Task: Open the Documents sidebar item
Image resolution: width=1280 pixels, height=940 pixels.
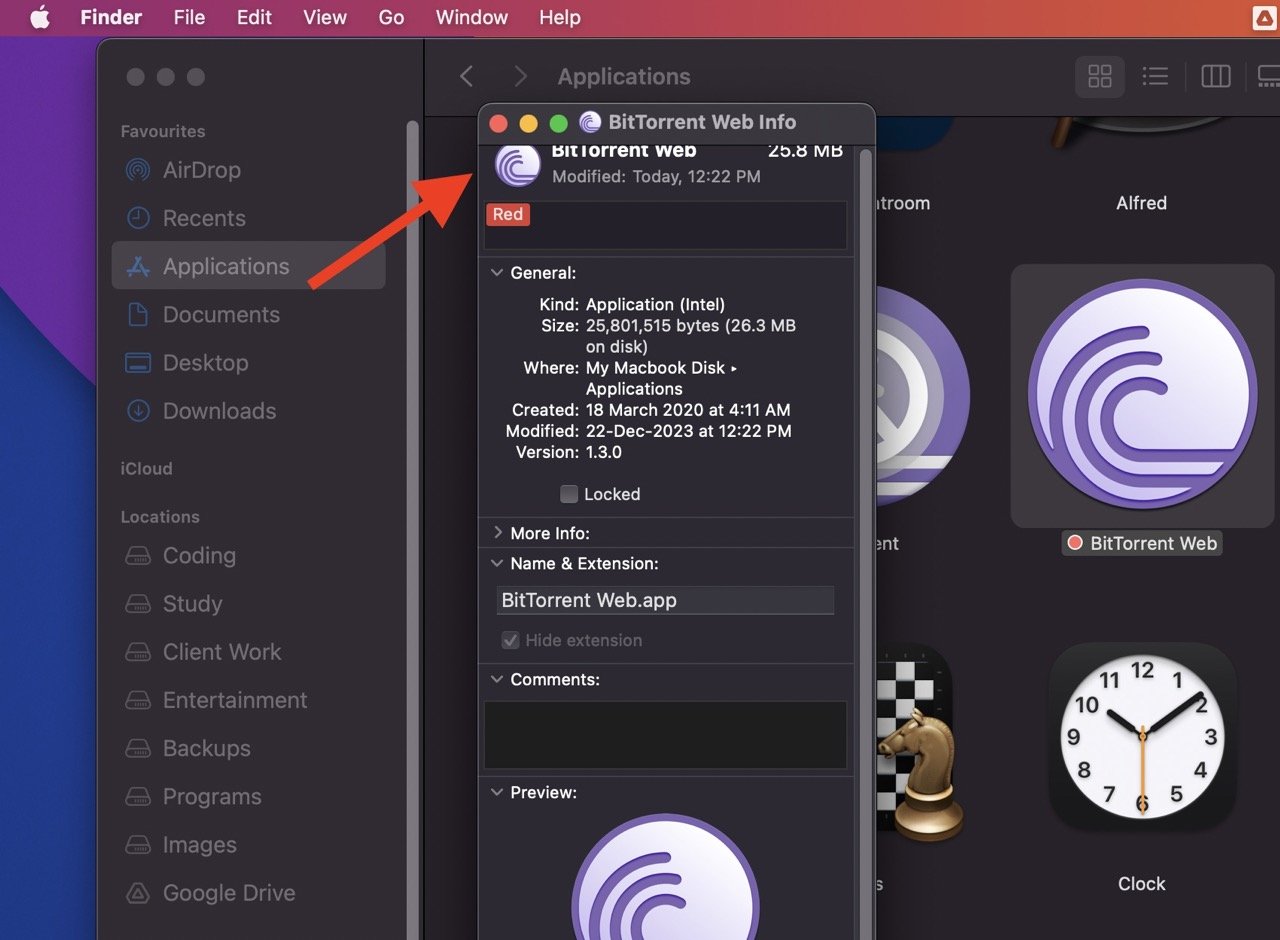Action: click(221, 314)
